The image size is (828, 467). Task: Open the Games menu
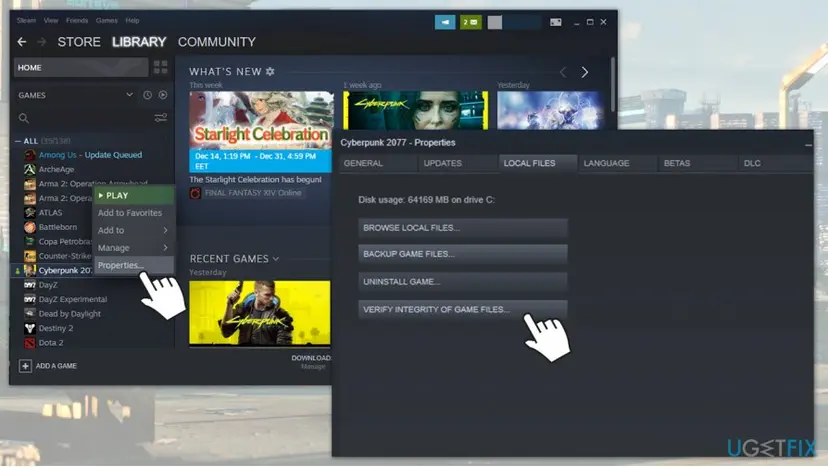[107, 21]
